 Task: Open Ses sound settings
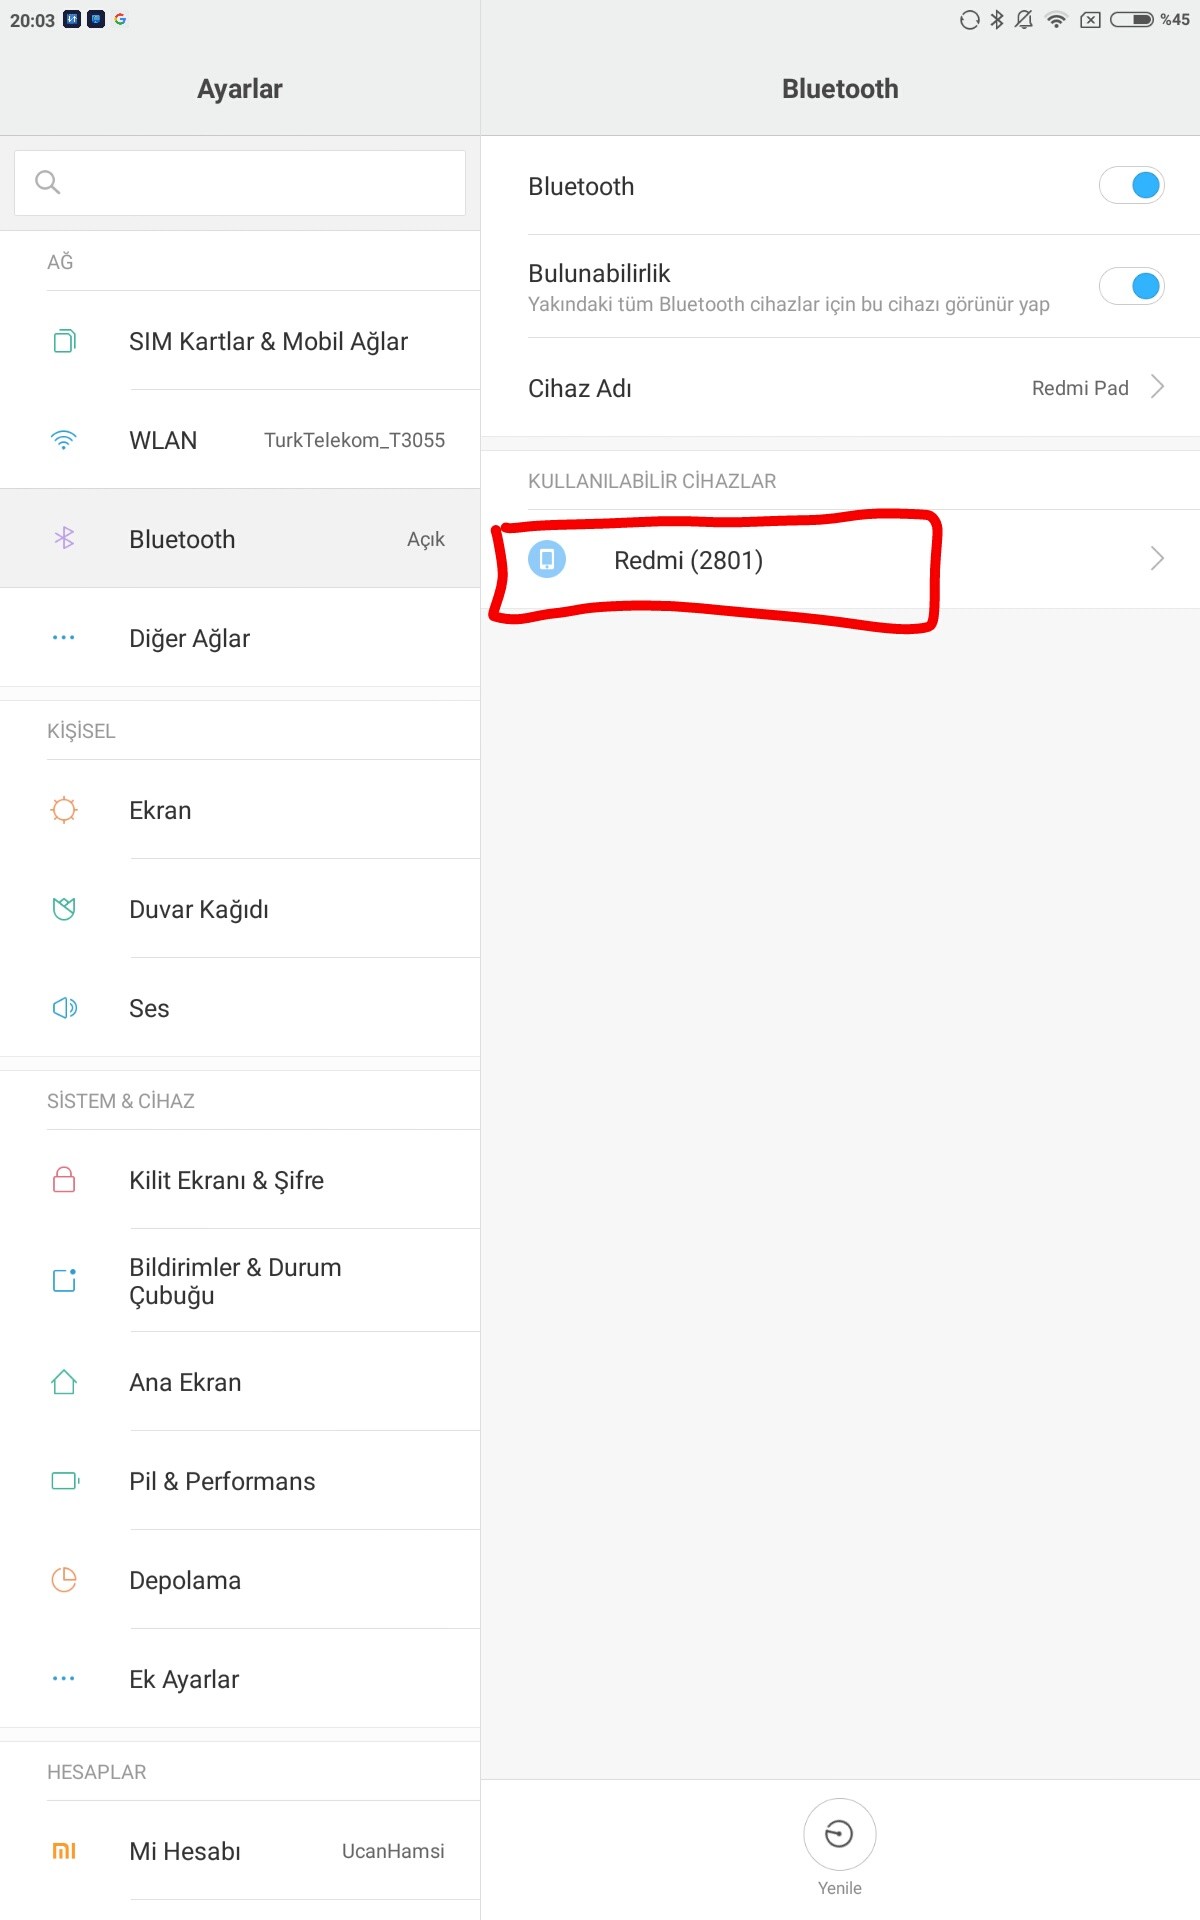point(240,1008)
